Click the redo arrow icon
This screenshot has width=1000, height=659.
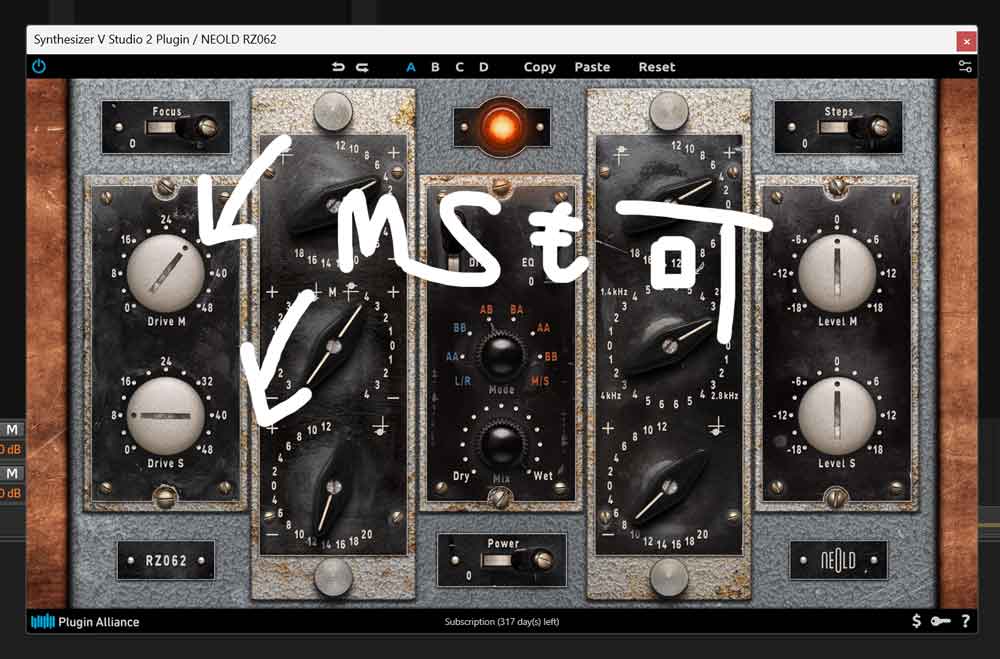coord(362,67)
